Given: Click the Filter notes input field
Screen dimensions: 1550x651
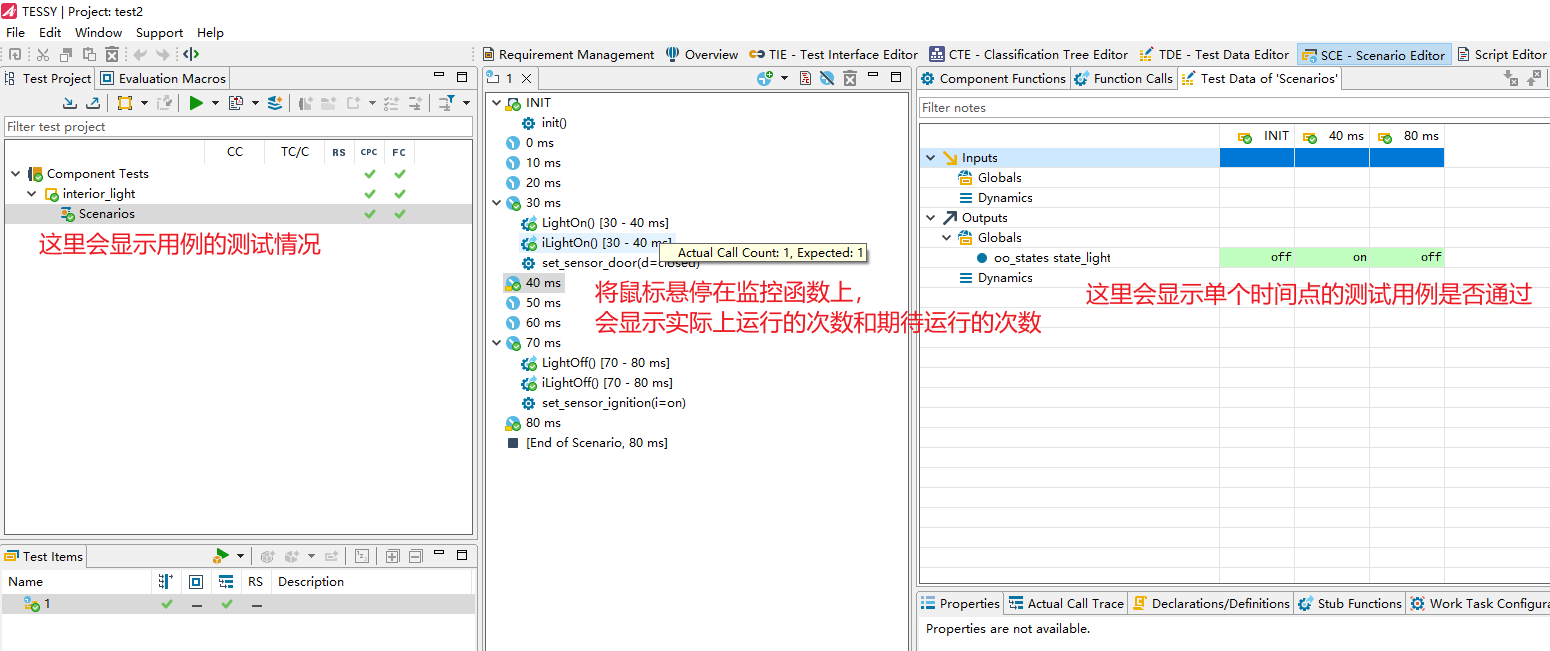Looking at the screenshot, I should [1234, 107].
